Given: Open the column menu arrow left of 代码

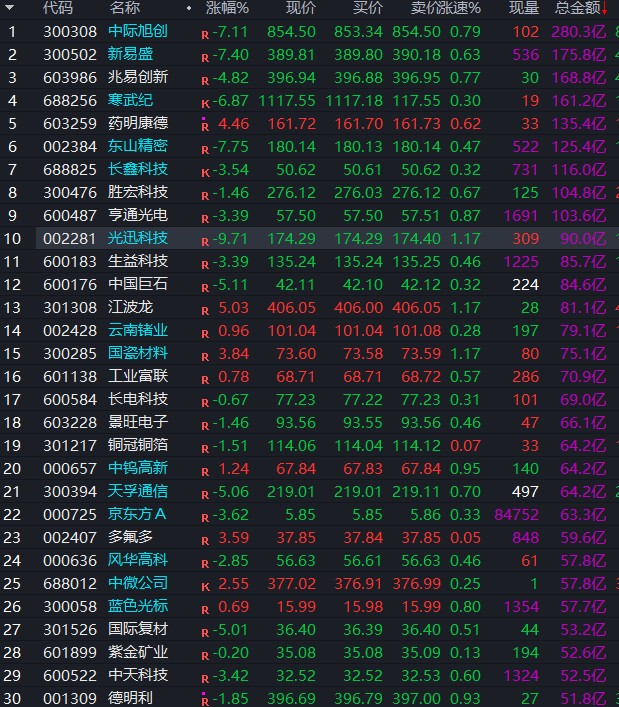Looking at the screenshot, I should 9,8.
